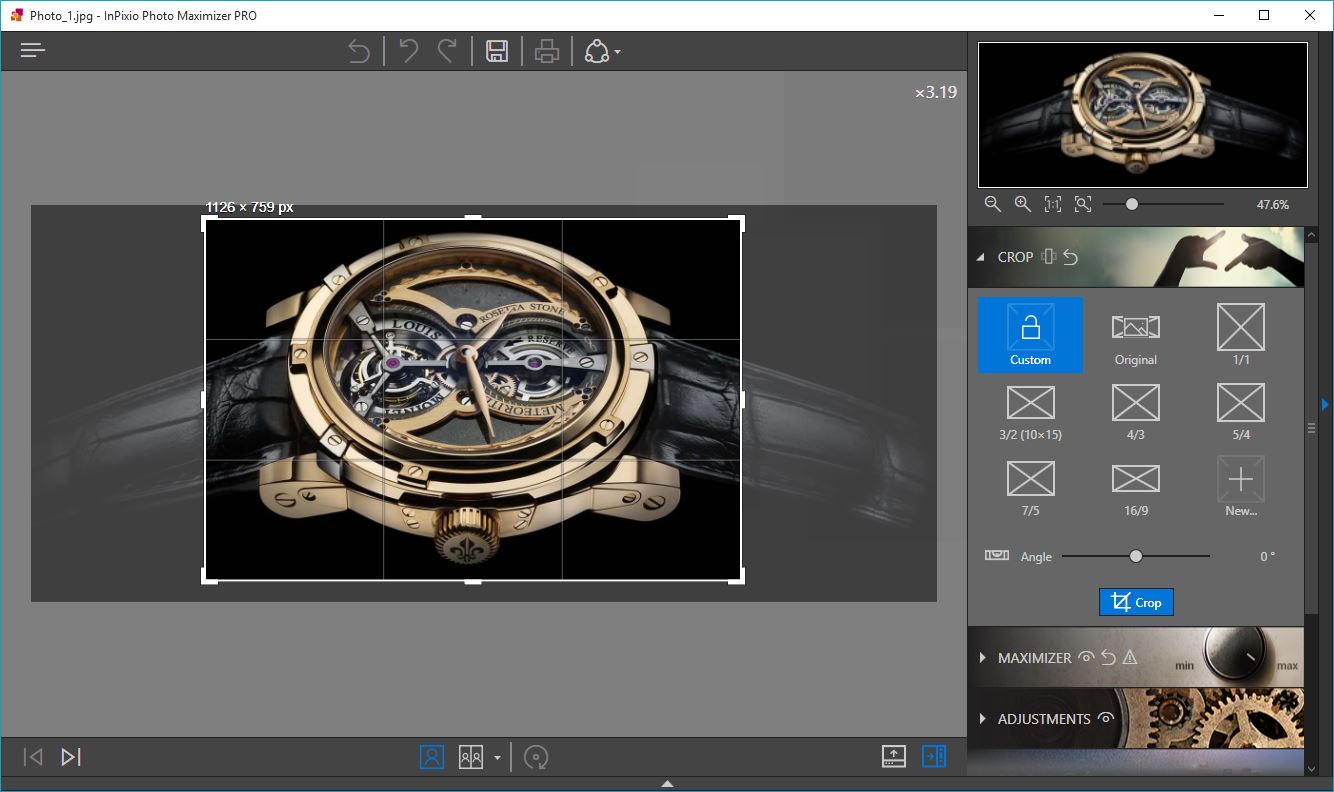Zoom out with the minus magnifier
Screen dimensions: 1334x792
[992, 204]
